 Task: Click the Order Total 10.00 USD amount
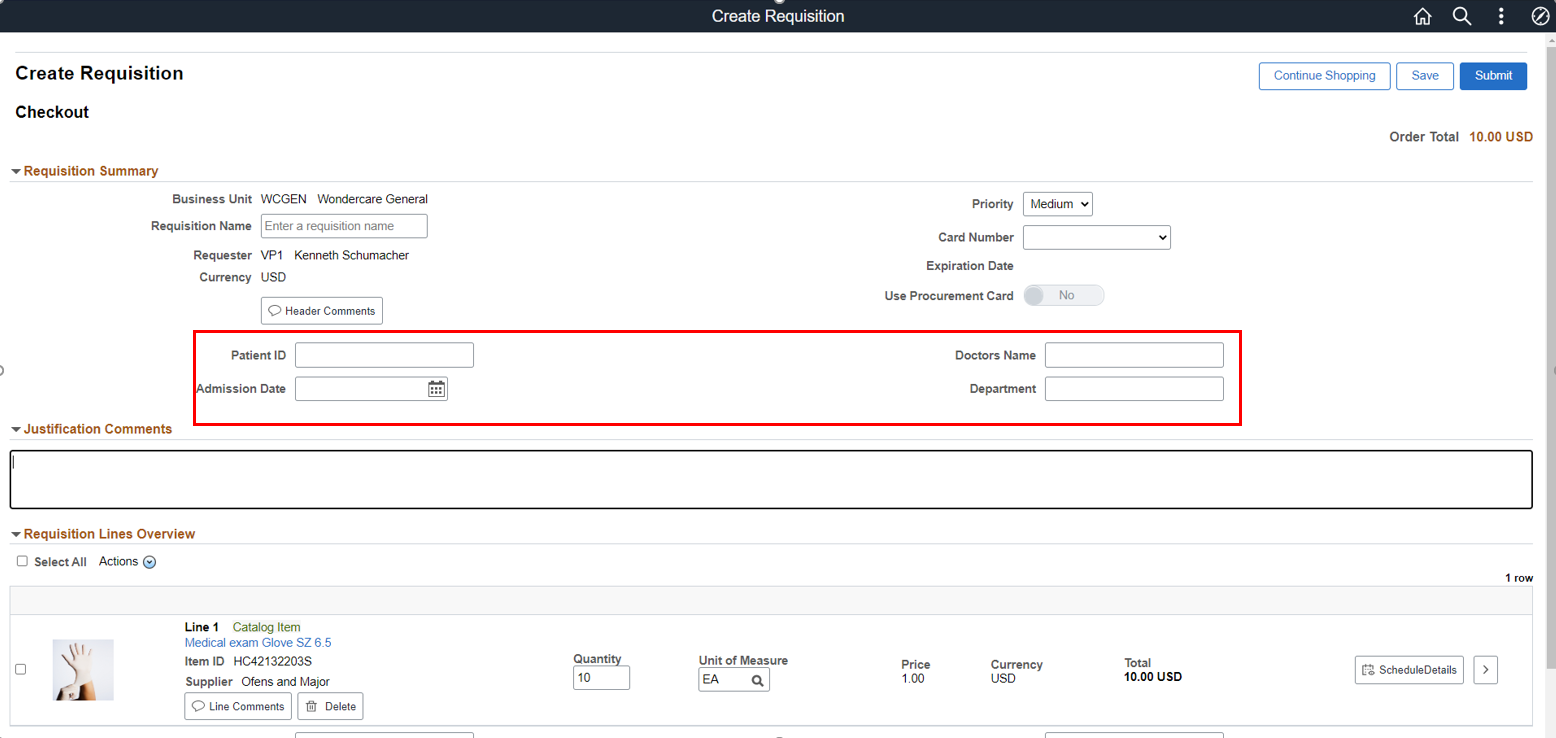pyautogui.click(x=1501, y=137)
